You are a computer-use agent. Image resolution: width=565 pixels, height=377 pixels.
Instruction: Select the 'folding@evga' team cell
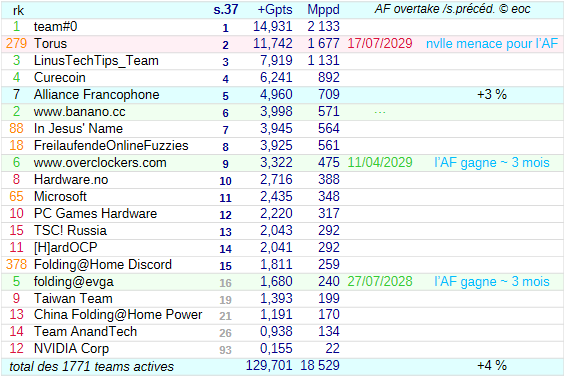point(74,281)
